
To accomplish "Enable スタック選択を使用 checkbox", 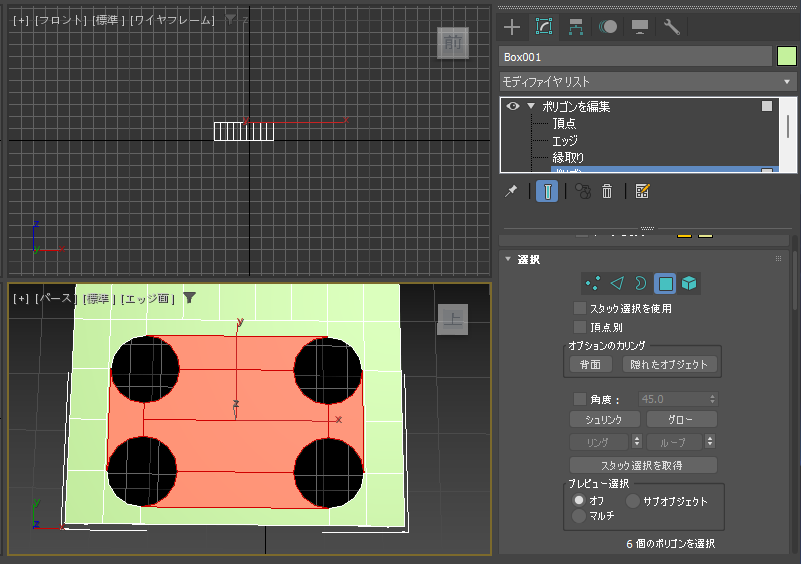I will [x=580, y=308].
